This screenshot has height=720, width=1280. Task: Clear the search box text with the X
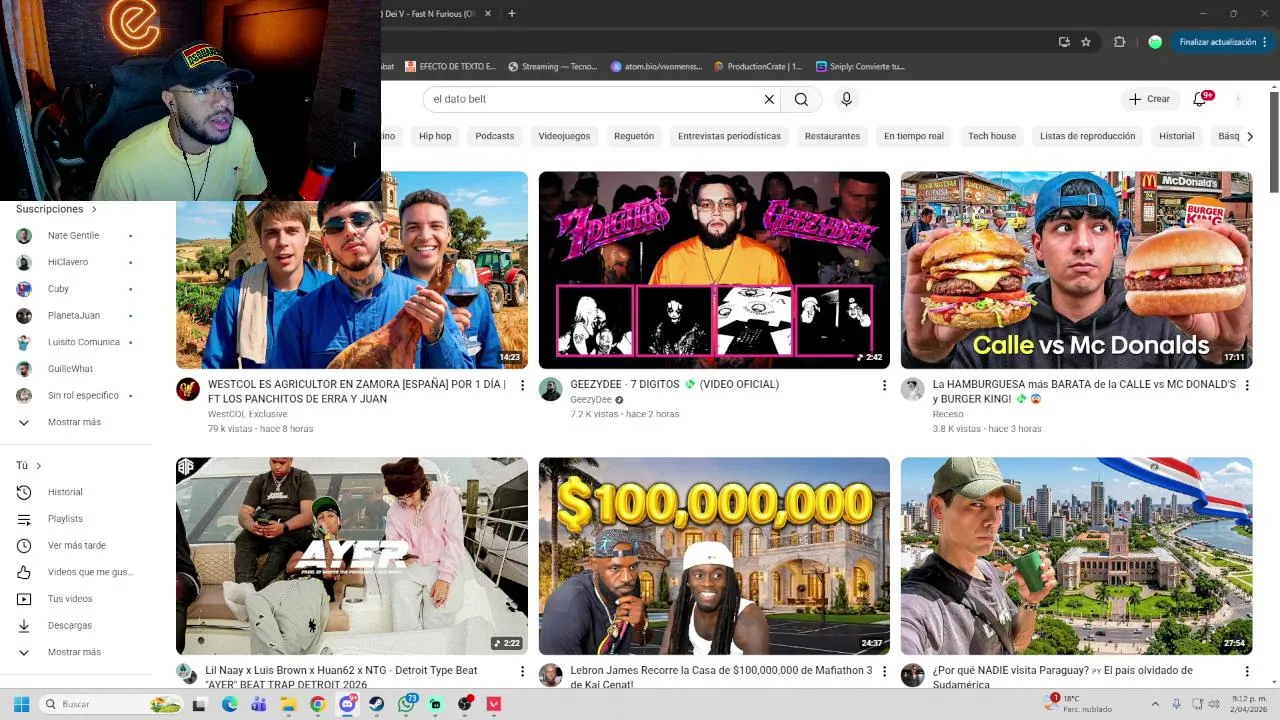point(769,99)
